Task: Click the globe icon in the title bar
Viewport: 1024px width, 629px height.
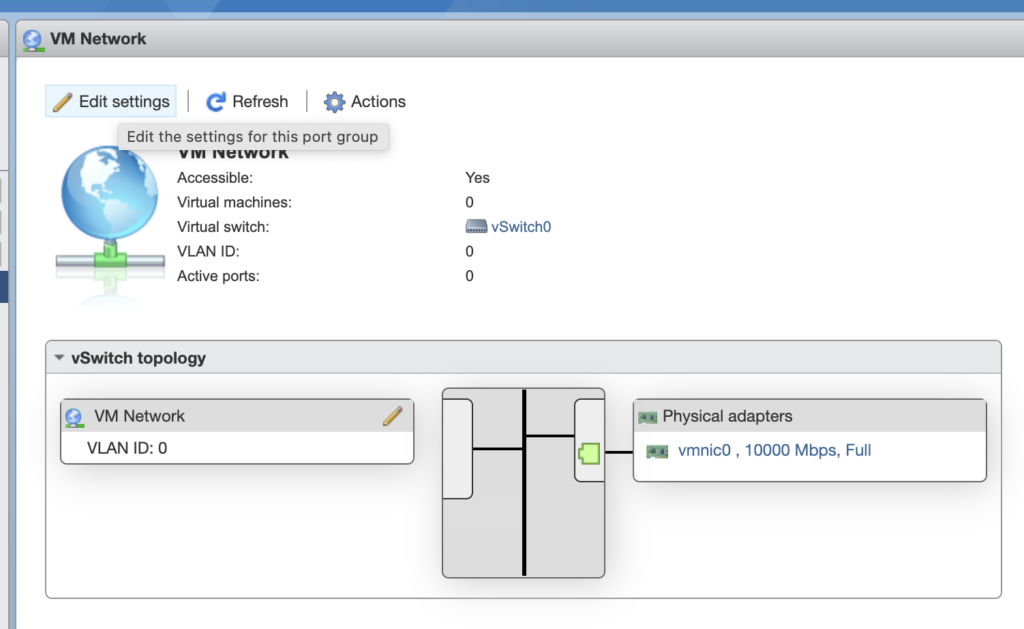Action: click(33, 40)
